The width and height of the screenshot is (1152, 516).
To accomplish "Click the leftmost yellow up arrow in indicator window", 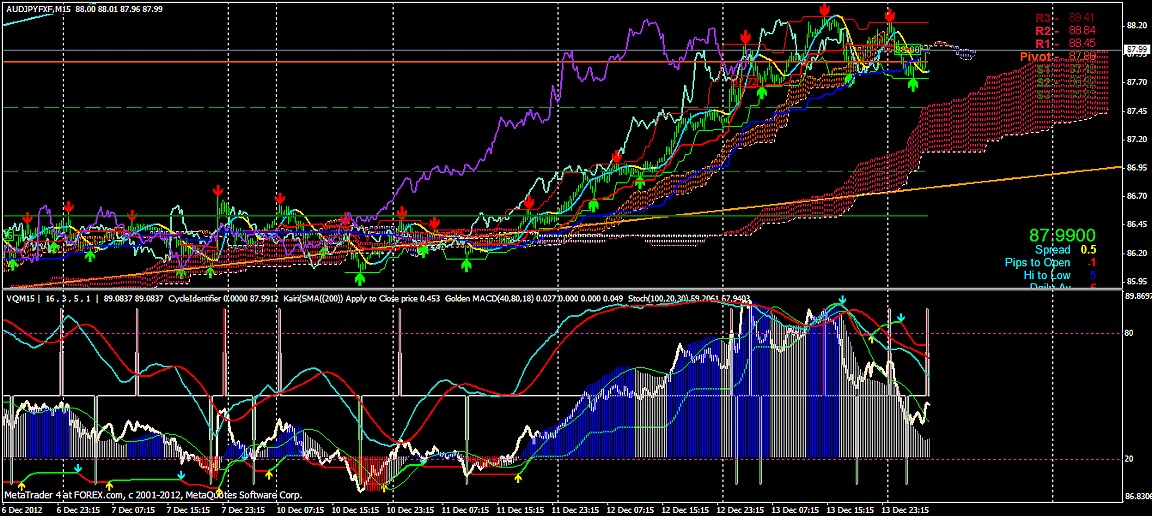I will click(22, 485).
